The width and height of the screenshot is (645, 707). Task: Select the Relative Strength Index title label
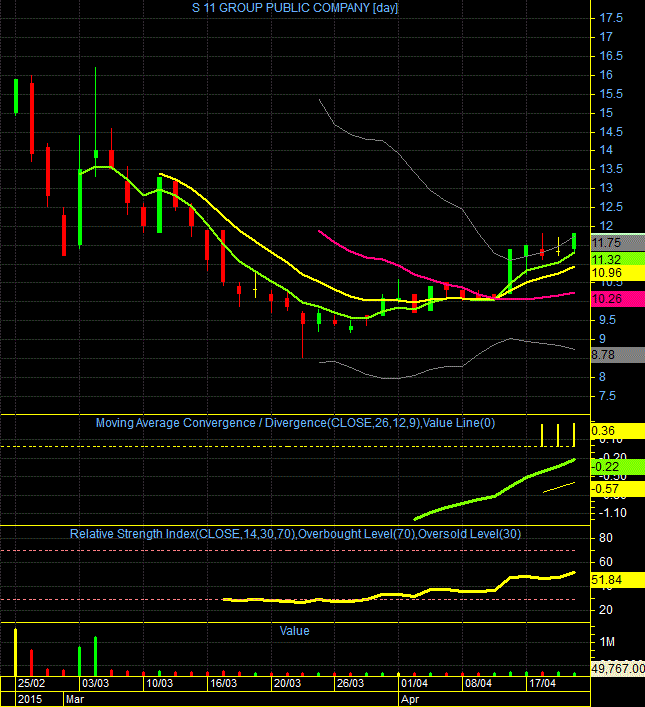pos(295,534)
